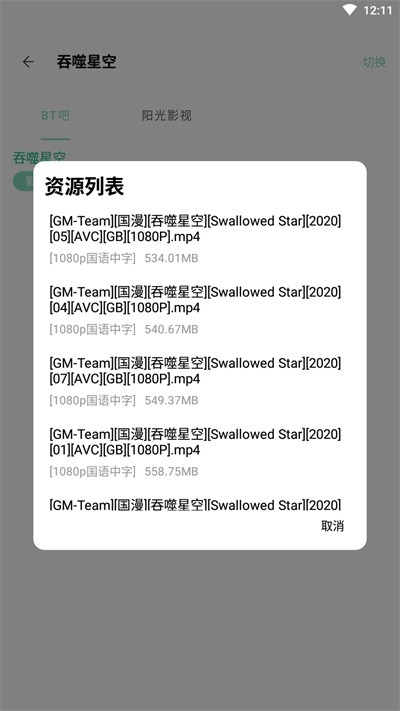Tap the green pill button behind dialog
400x711 pixels.
(23, 181)
